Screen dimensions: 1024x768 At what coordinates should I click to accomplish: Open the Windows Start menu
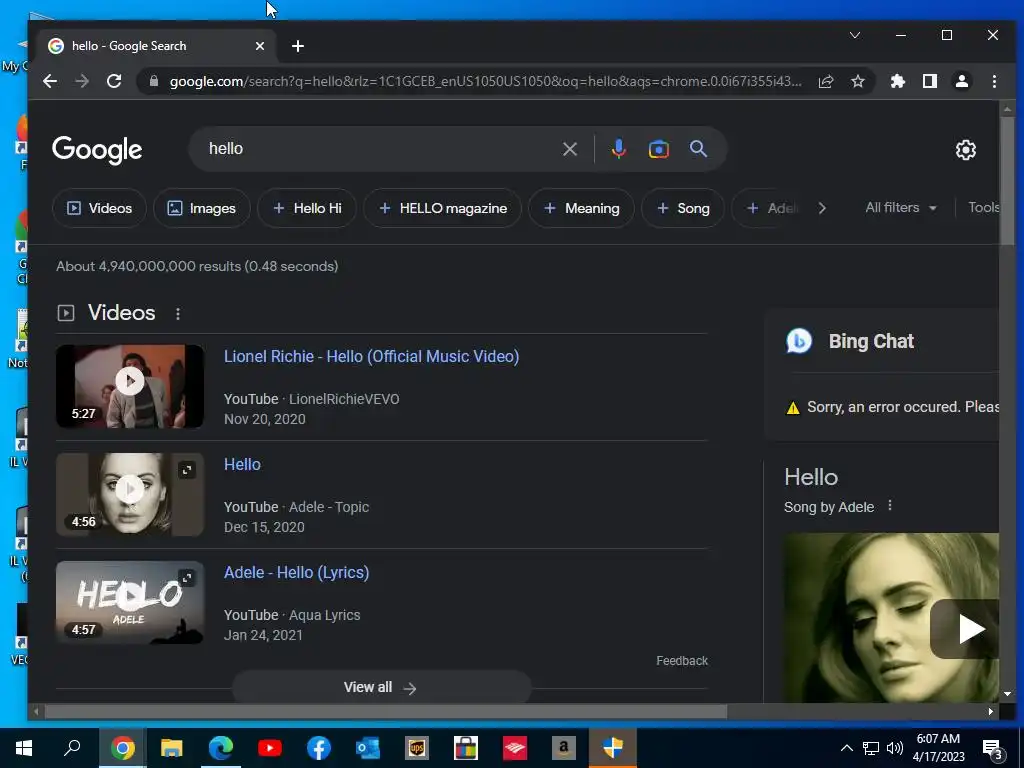24,748
